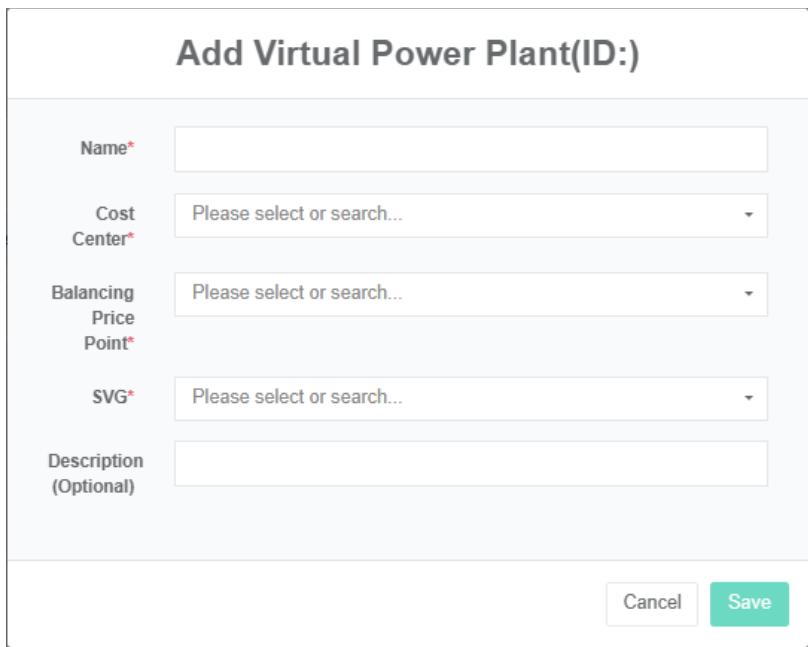Click the Description (Optional) label

pyautogui.click(x=96, y=474)
